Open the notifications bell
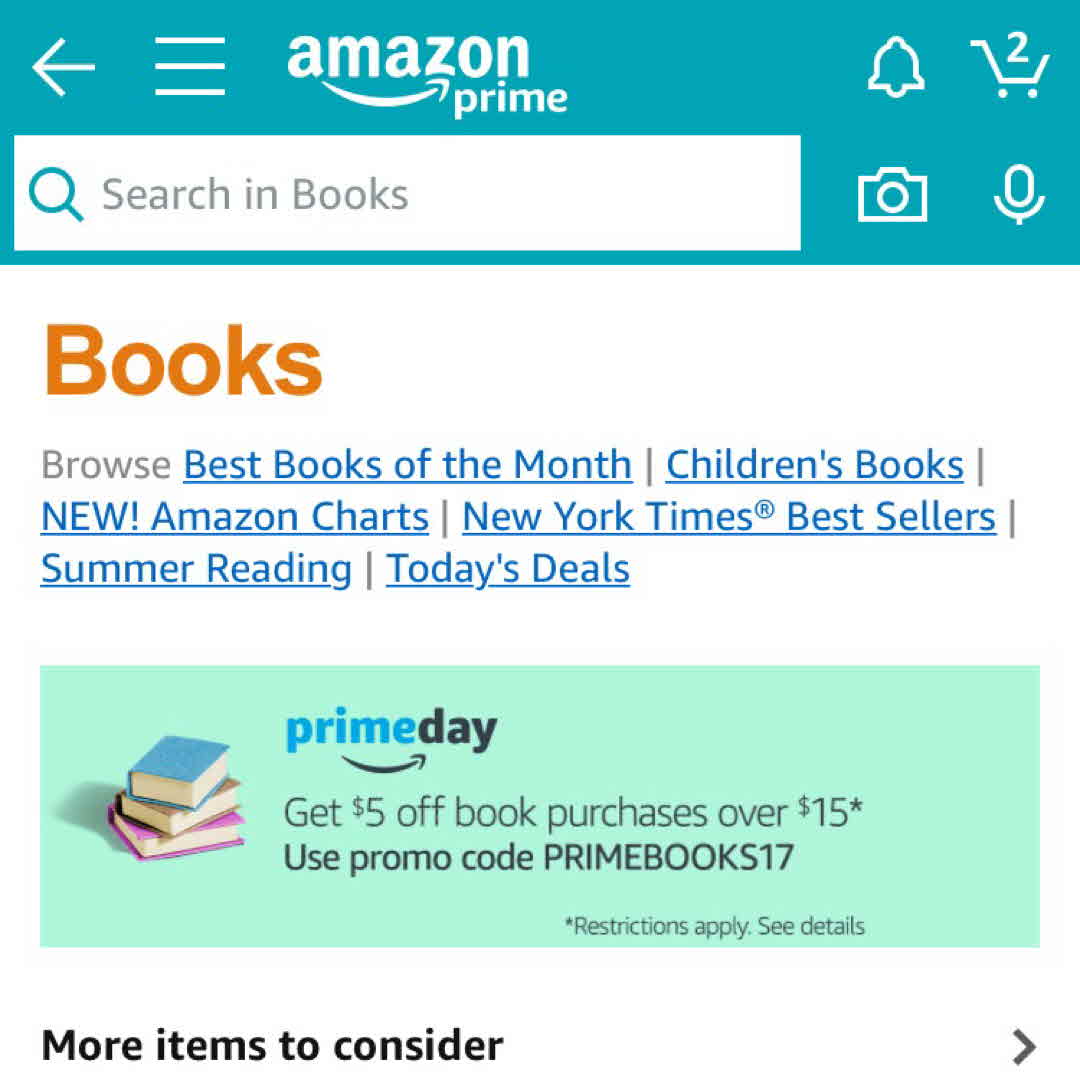 tap(897, 68)
